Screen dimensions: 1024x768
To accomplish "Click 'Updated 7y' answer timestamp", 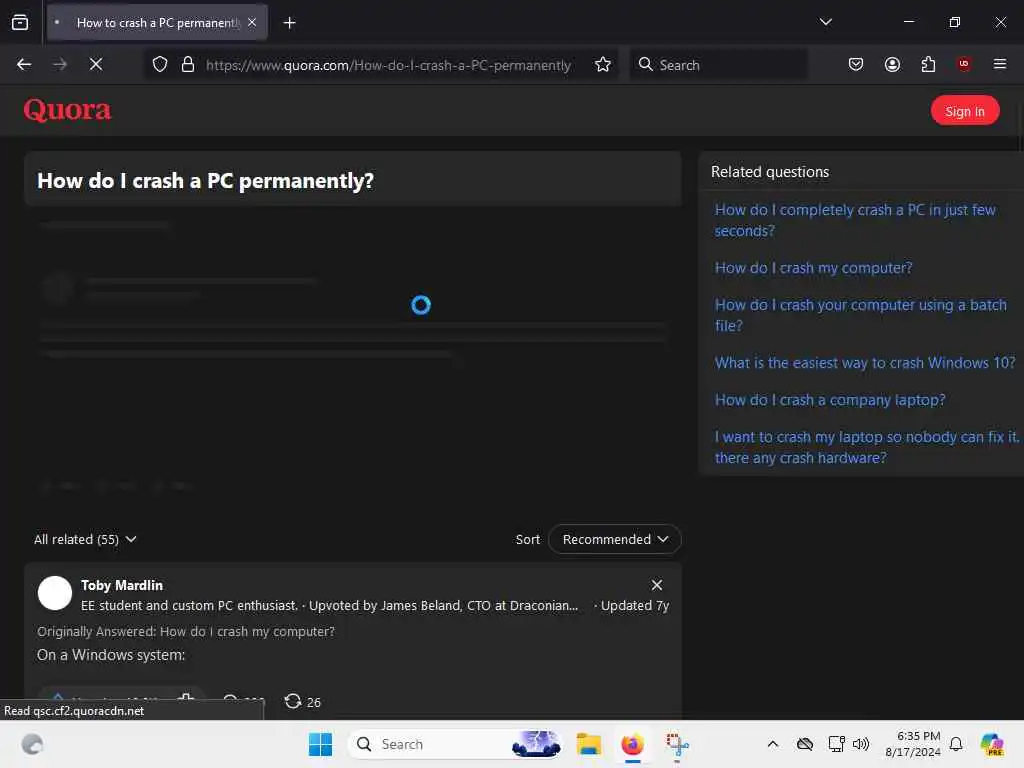I will coord(635,605).
